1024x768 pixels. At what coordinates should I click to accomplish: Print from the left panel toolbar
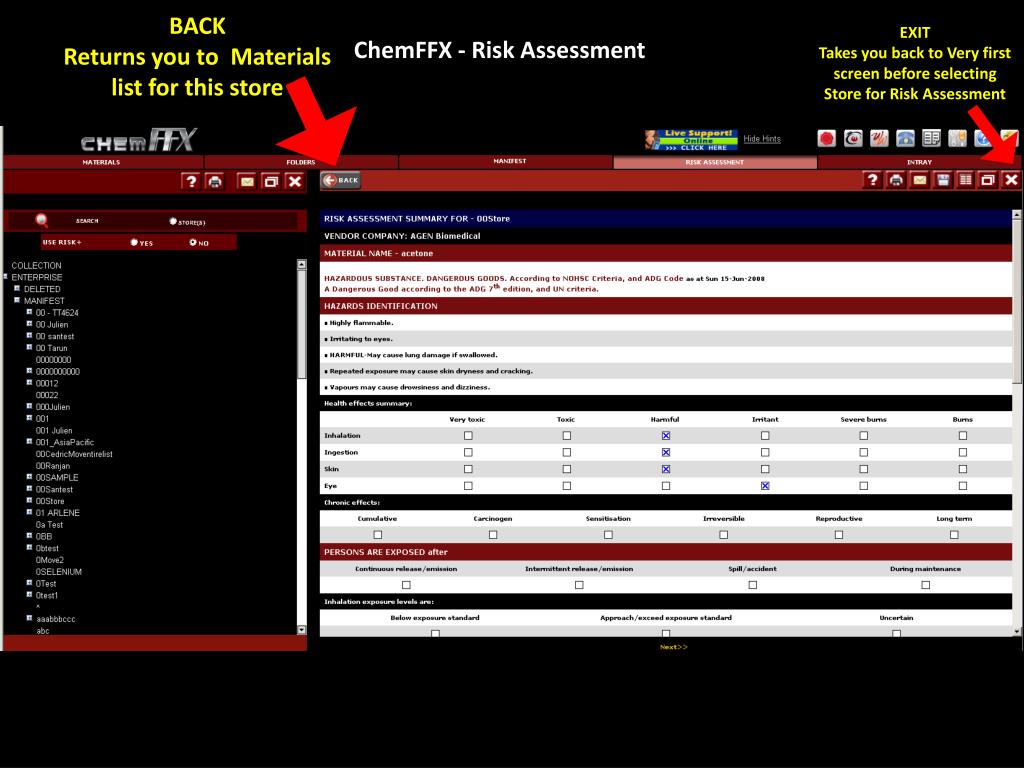pyautogui.click(x=214, y=182)
